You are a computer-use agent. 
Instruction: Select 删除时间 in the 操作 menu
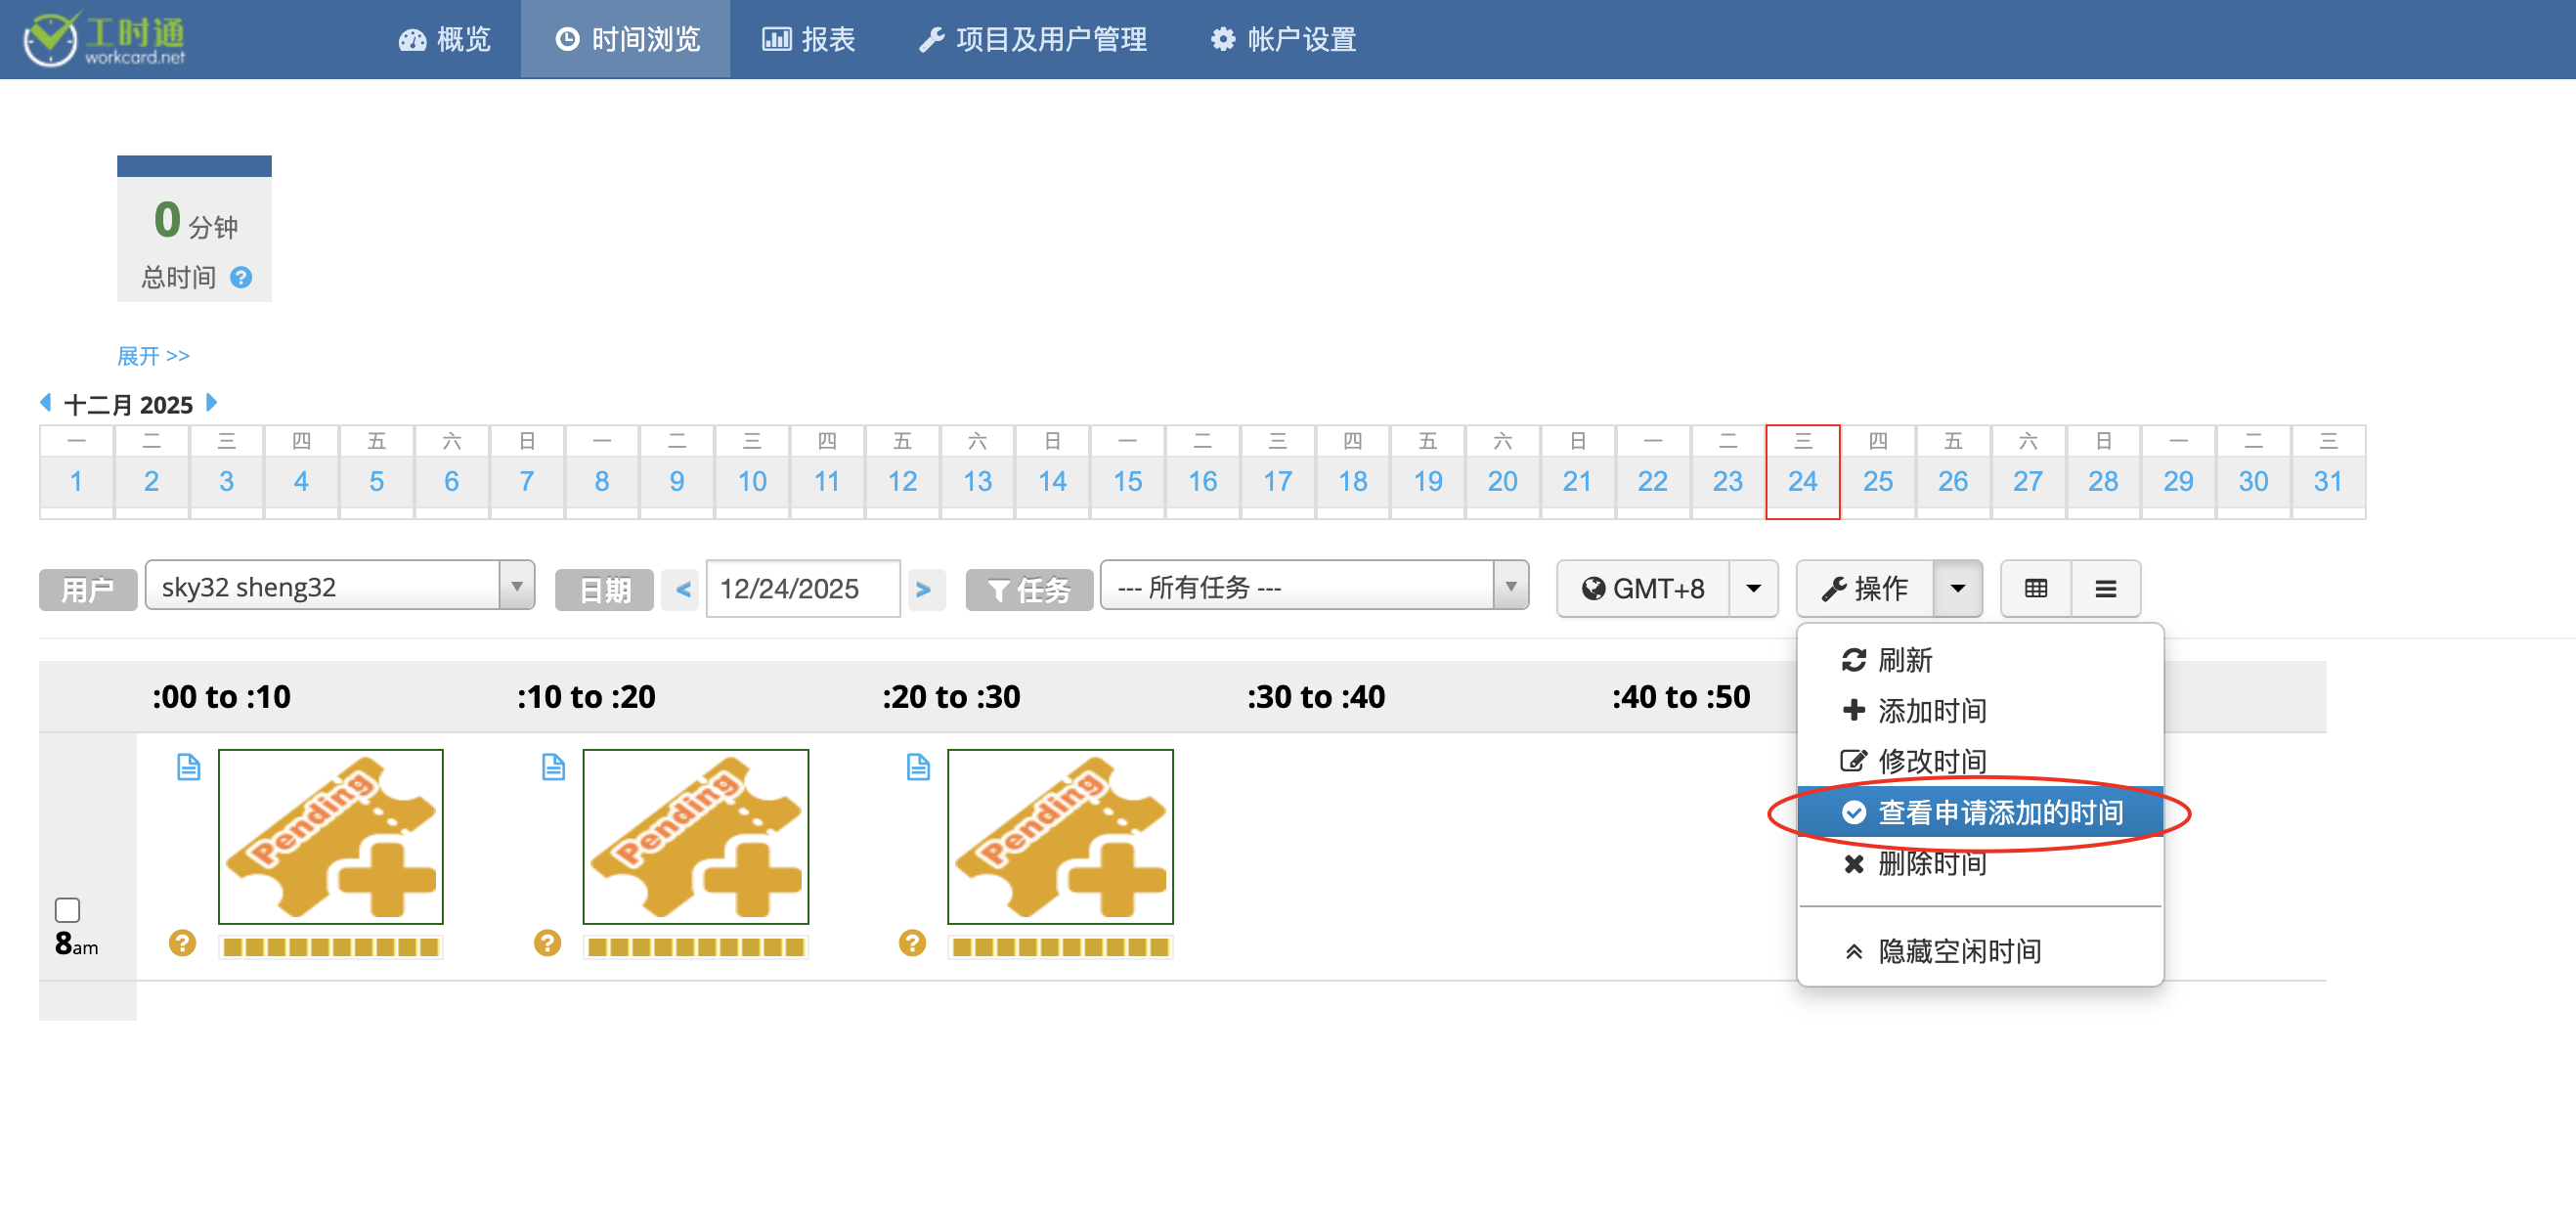coord(1930,864)
